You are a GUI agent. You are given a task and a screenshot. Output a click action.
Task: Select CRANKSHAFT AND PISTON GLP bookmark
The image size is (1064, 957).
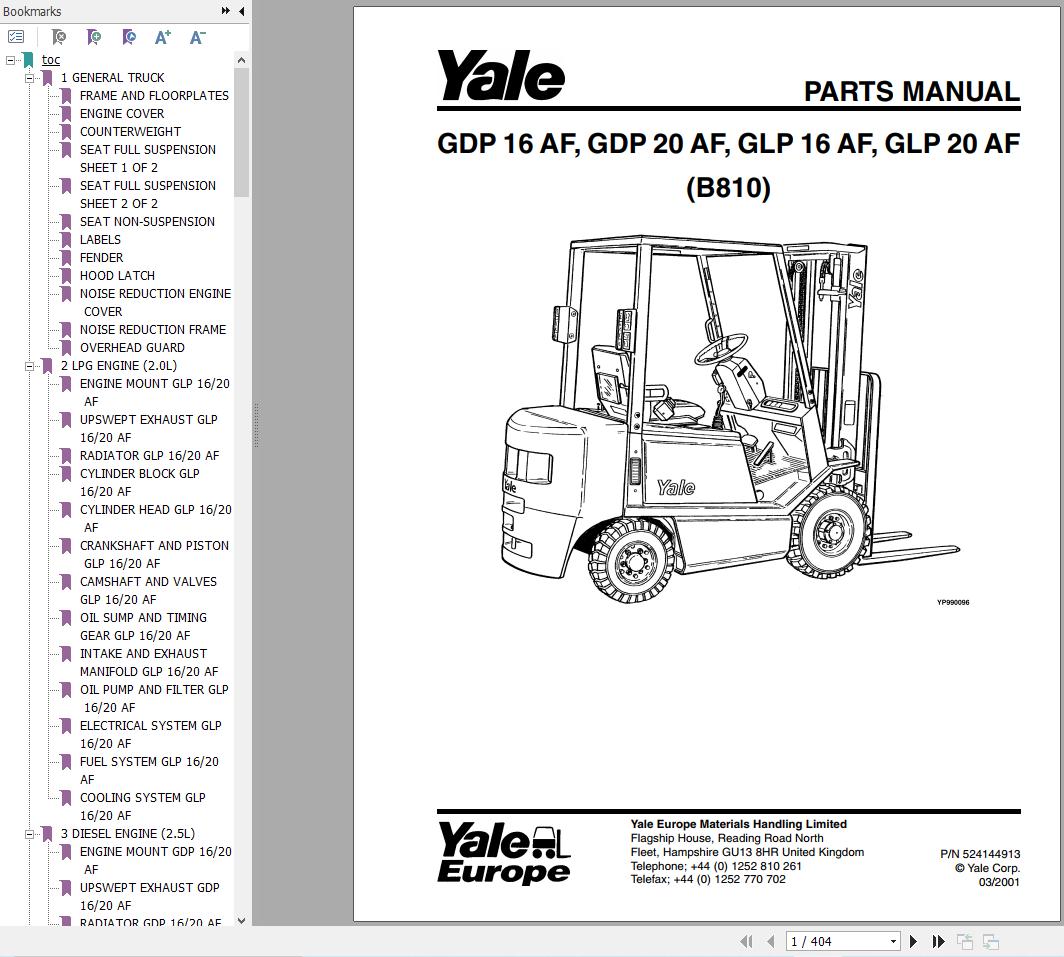coord(155,554)
